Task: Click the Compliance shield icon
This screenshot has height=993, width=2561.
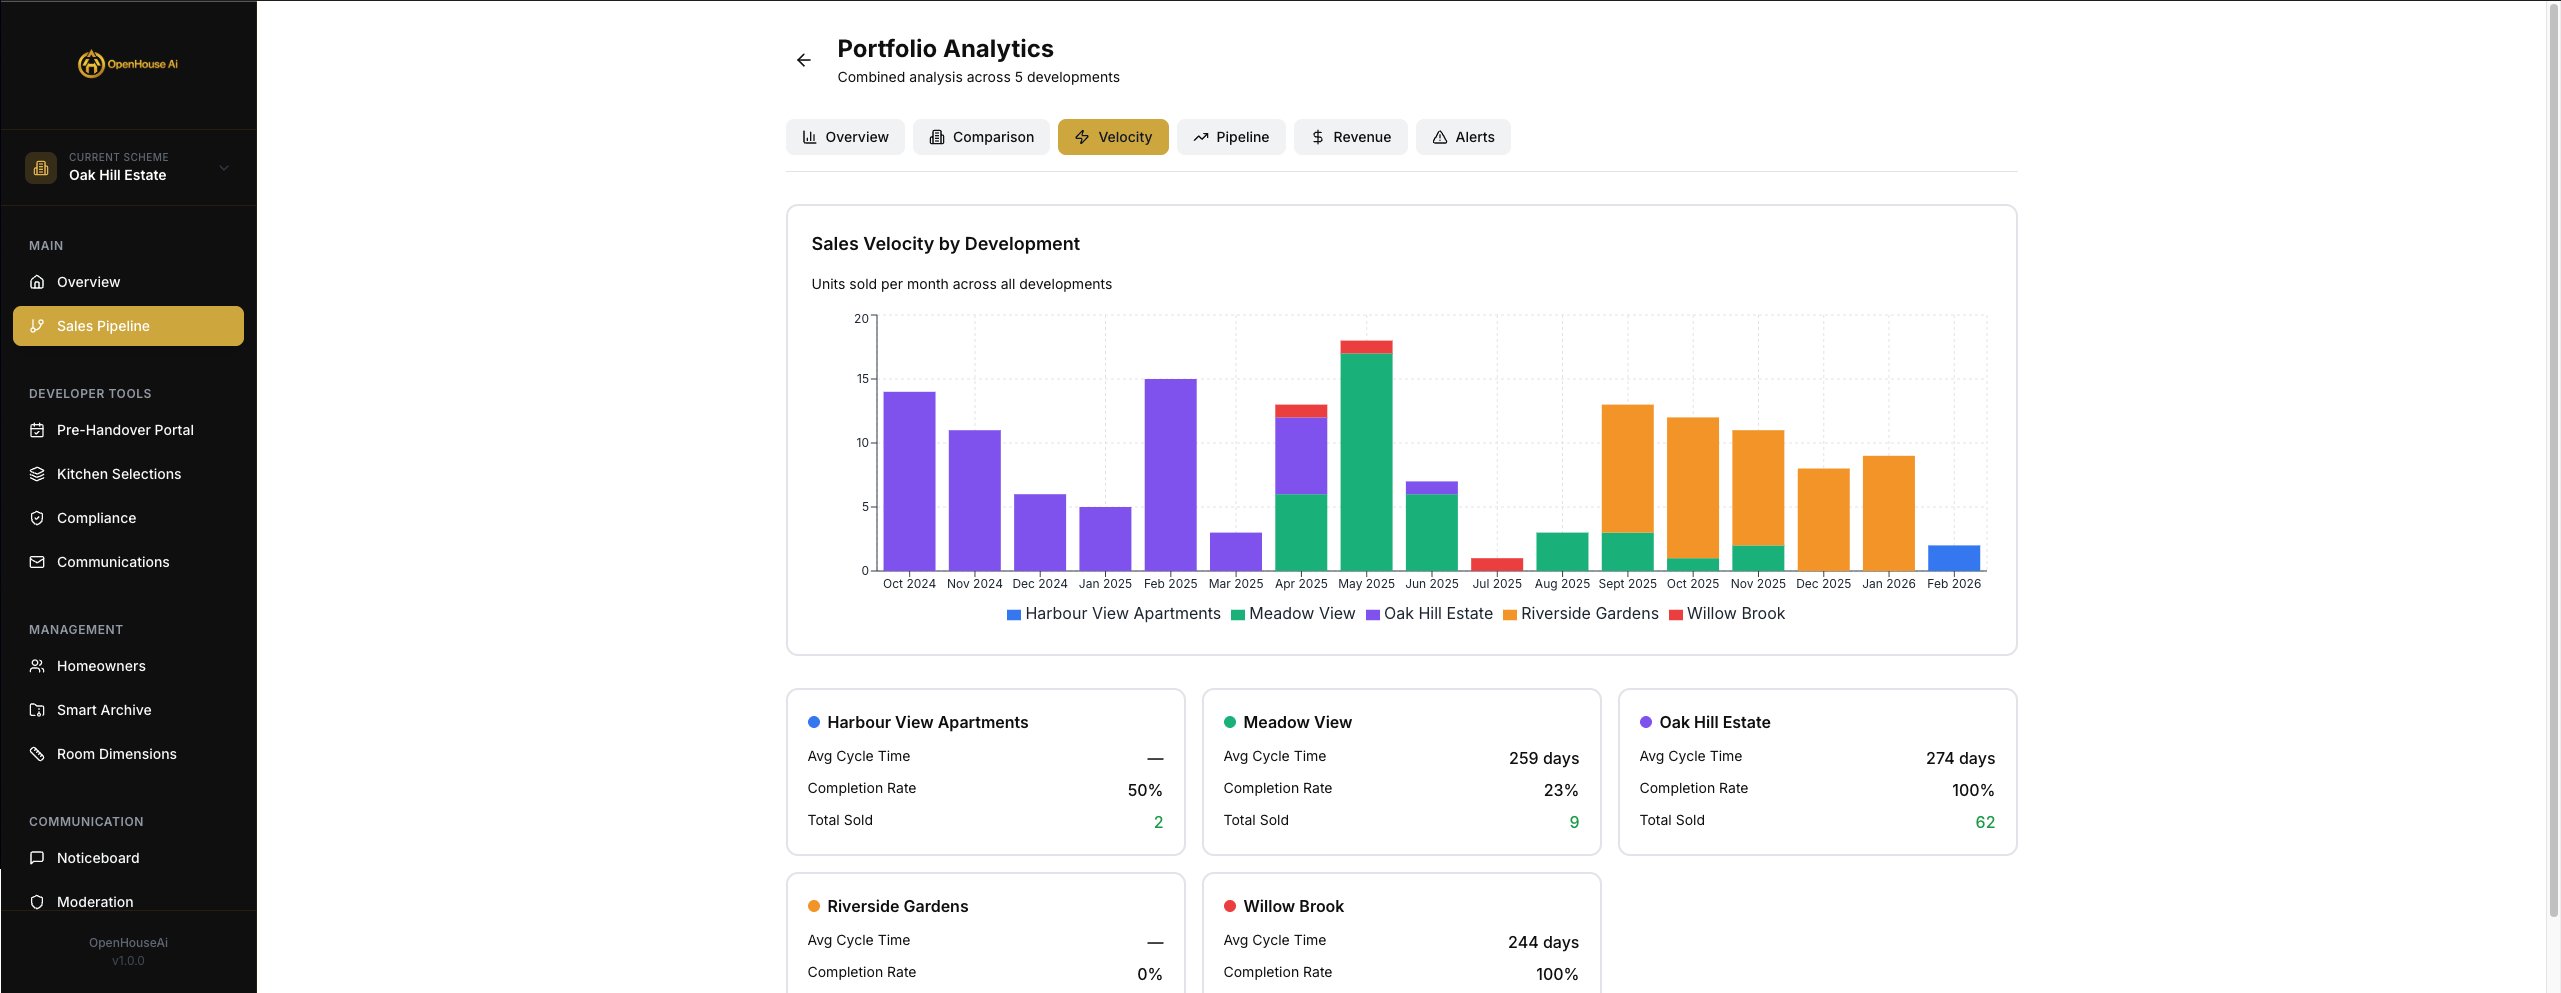Action: pos(37,518)
